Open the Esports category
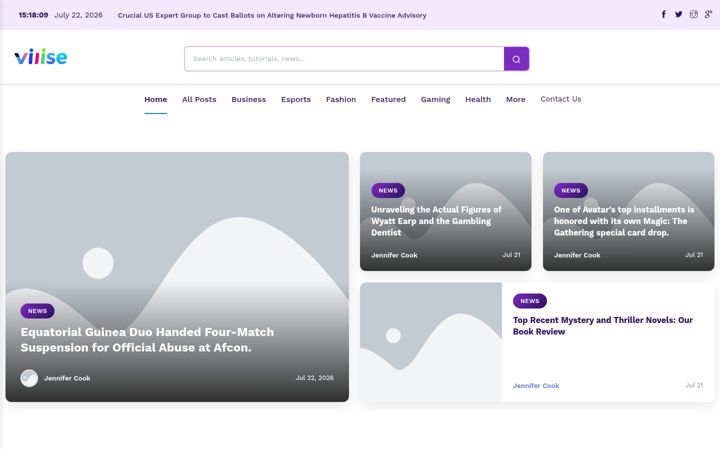 (x=296, y=99)
